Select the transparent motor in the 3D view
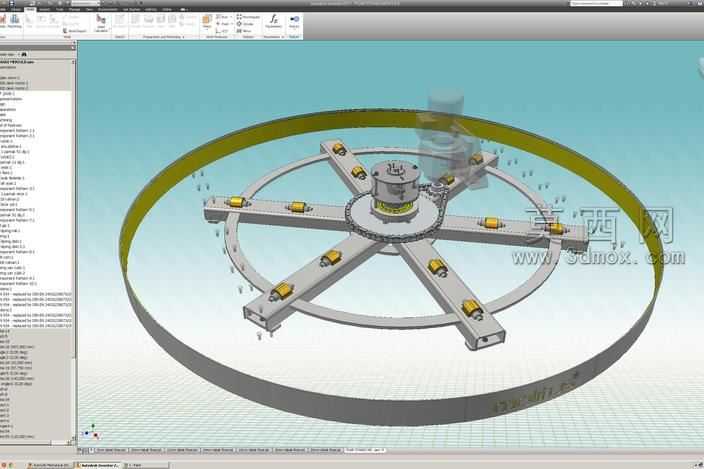Image resolution: width=704 pixels, height=469 pixels. click(x=446, y=135)
